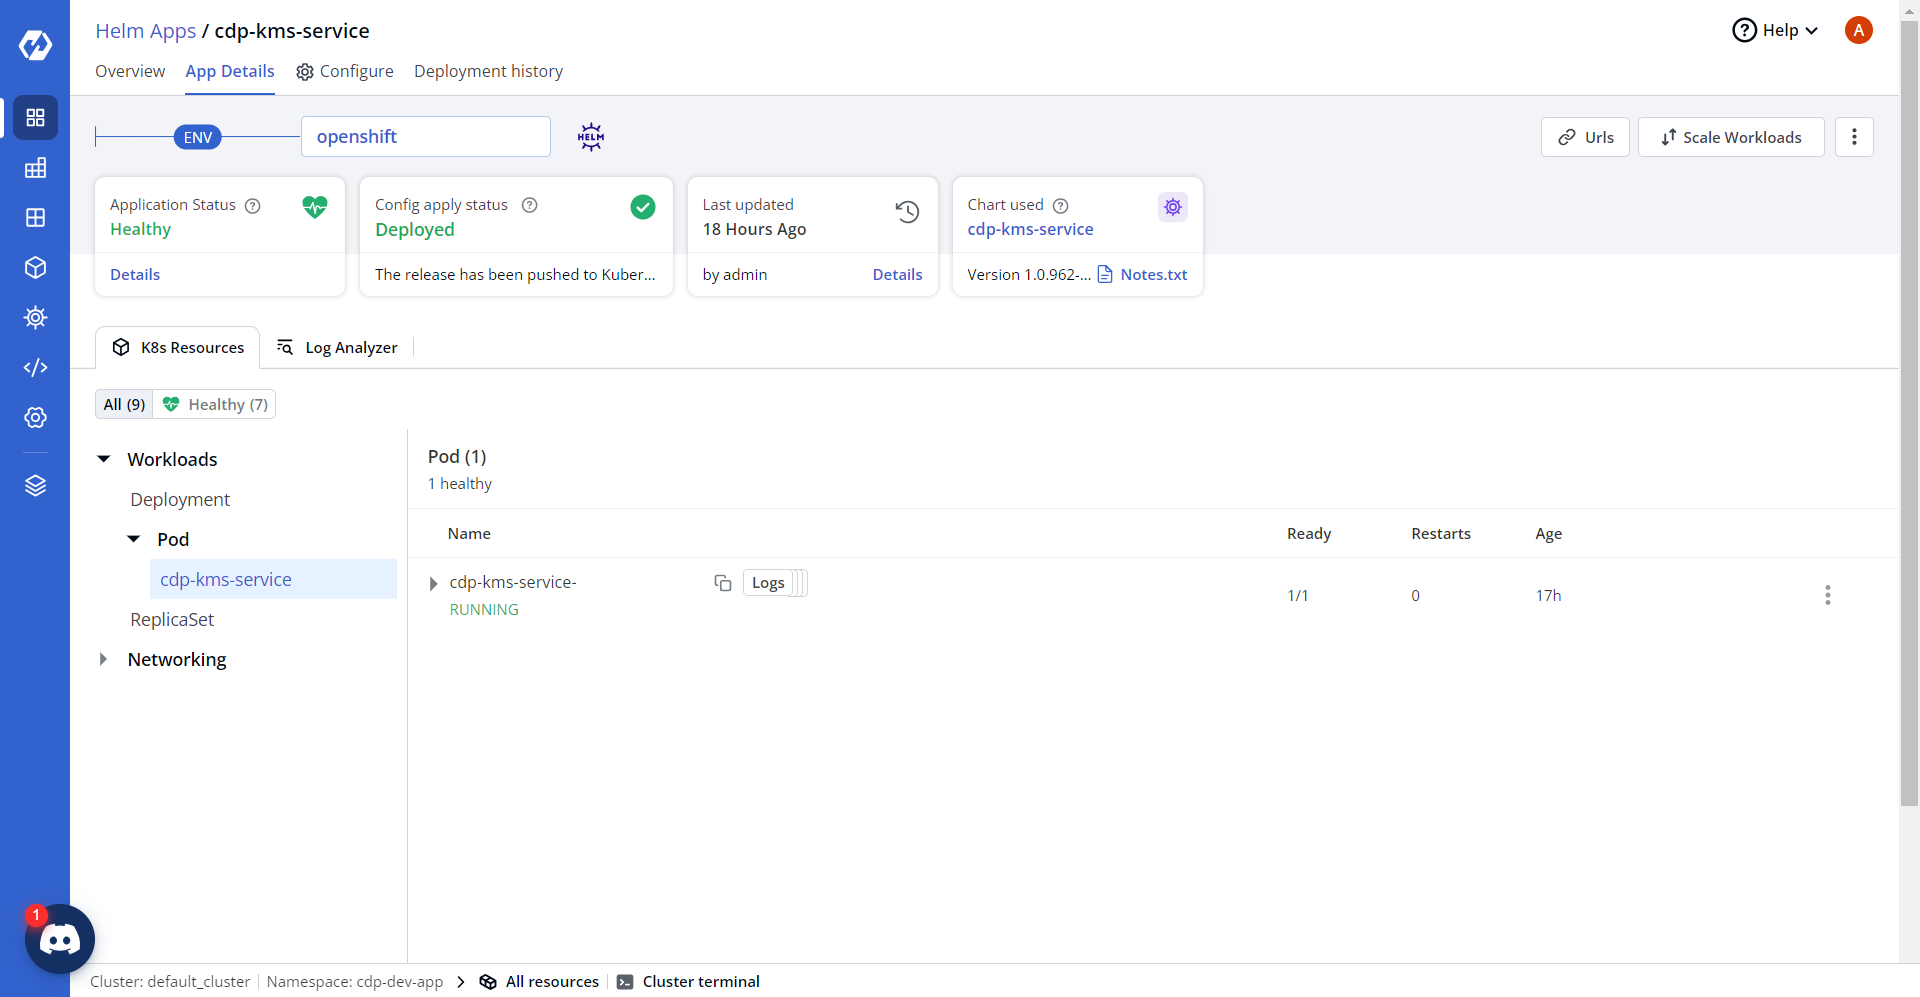Open the code editor sidebar icon

point(35,368)
